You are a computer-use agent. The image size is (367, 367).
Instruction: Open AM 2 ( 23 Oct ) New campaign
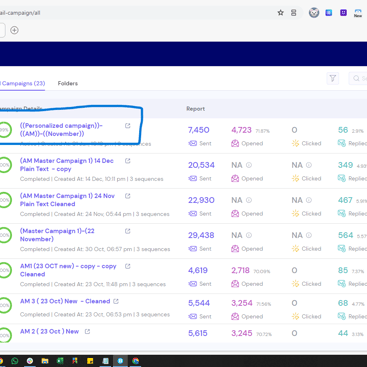(49, 331)
